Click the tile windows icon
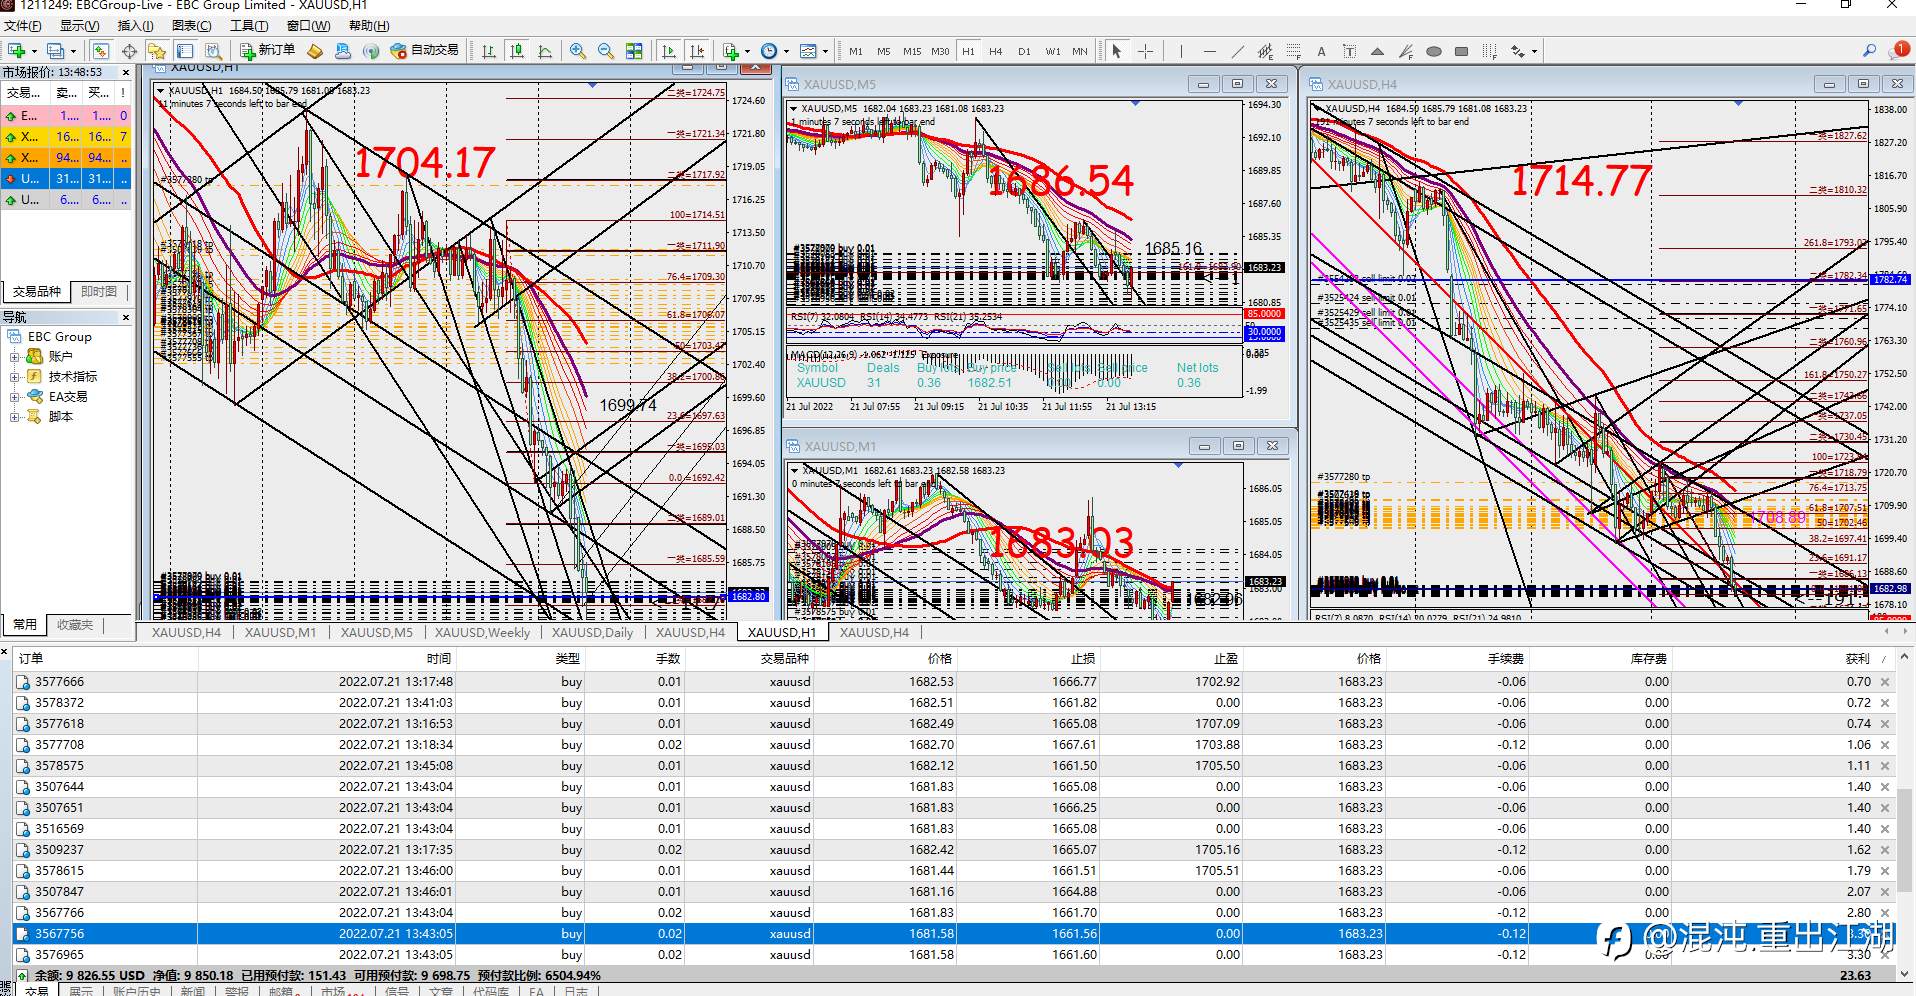1916x996 pixels. tap(634, 51)
